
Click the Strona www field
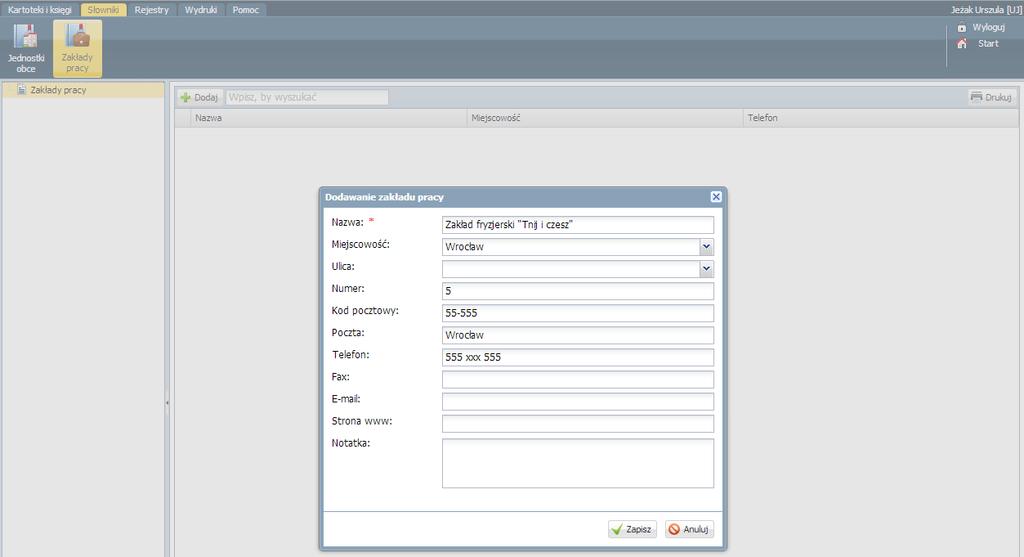click(x=578, y=424)
